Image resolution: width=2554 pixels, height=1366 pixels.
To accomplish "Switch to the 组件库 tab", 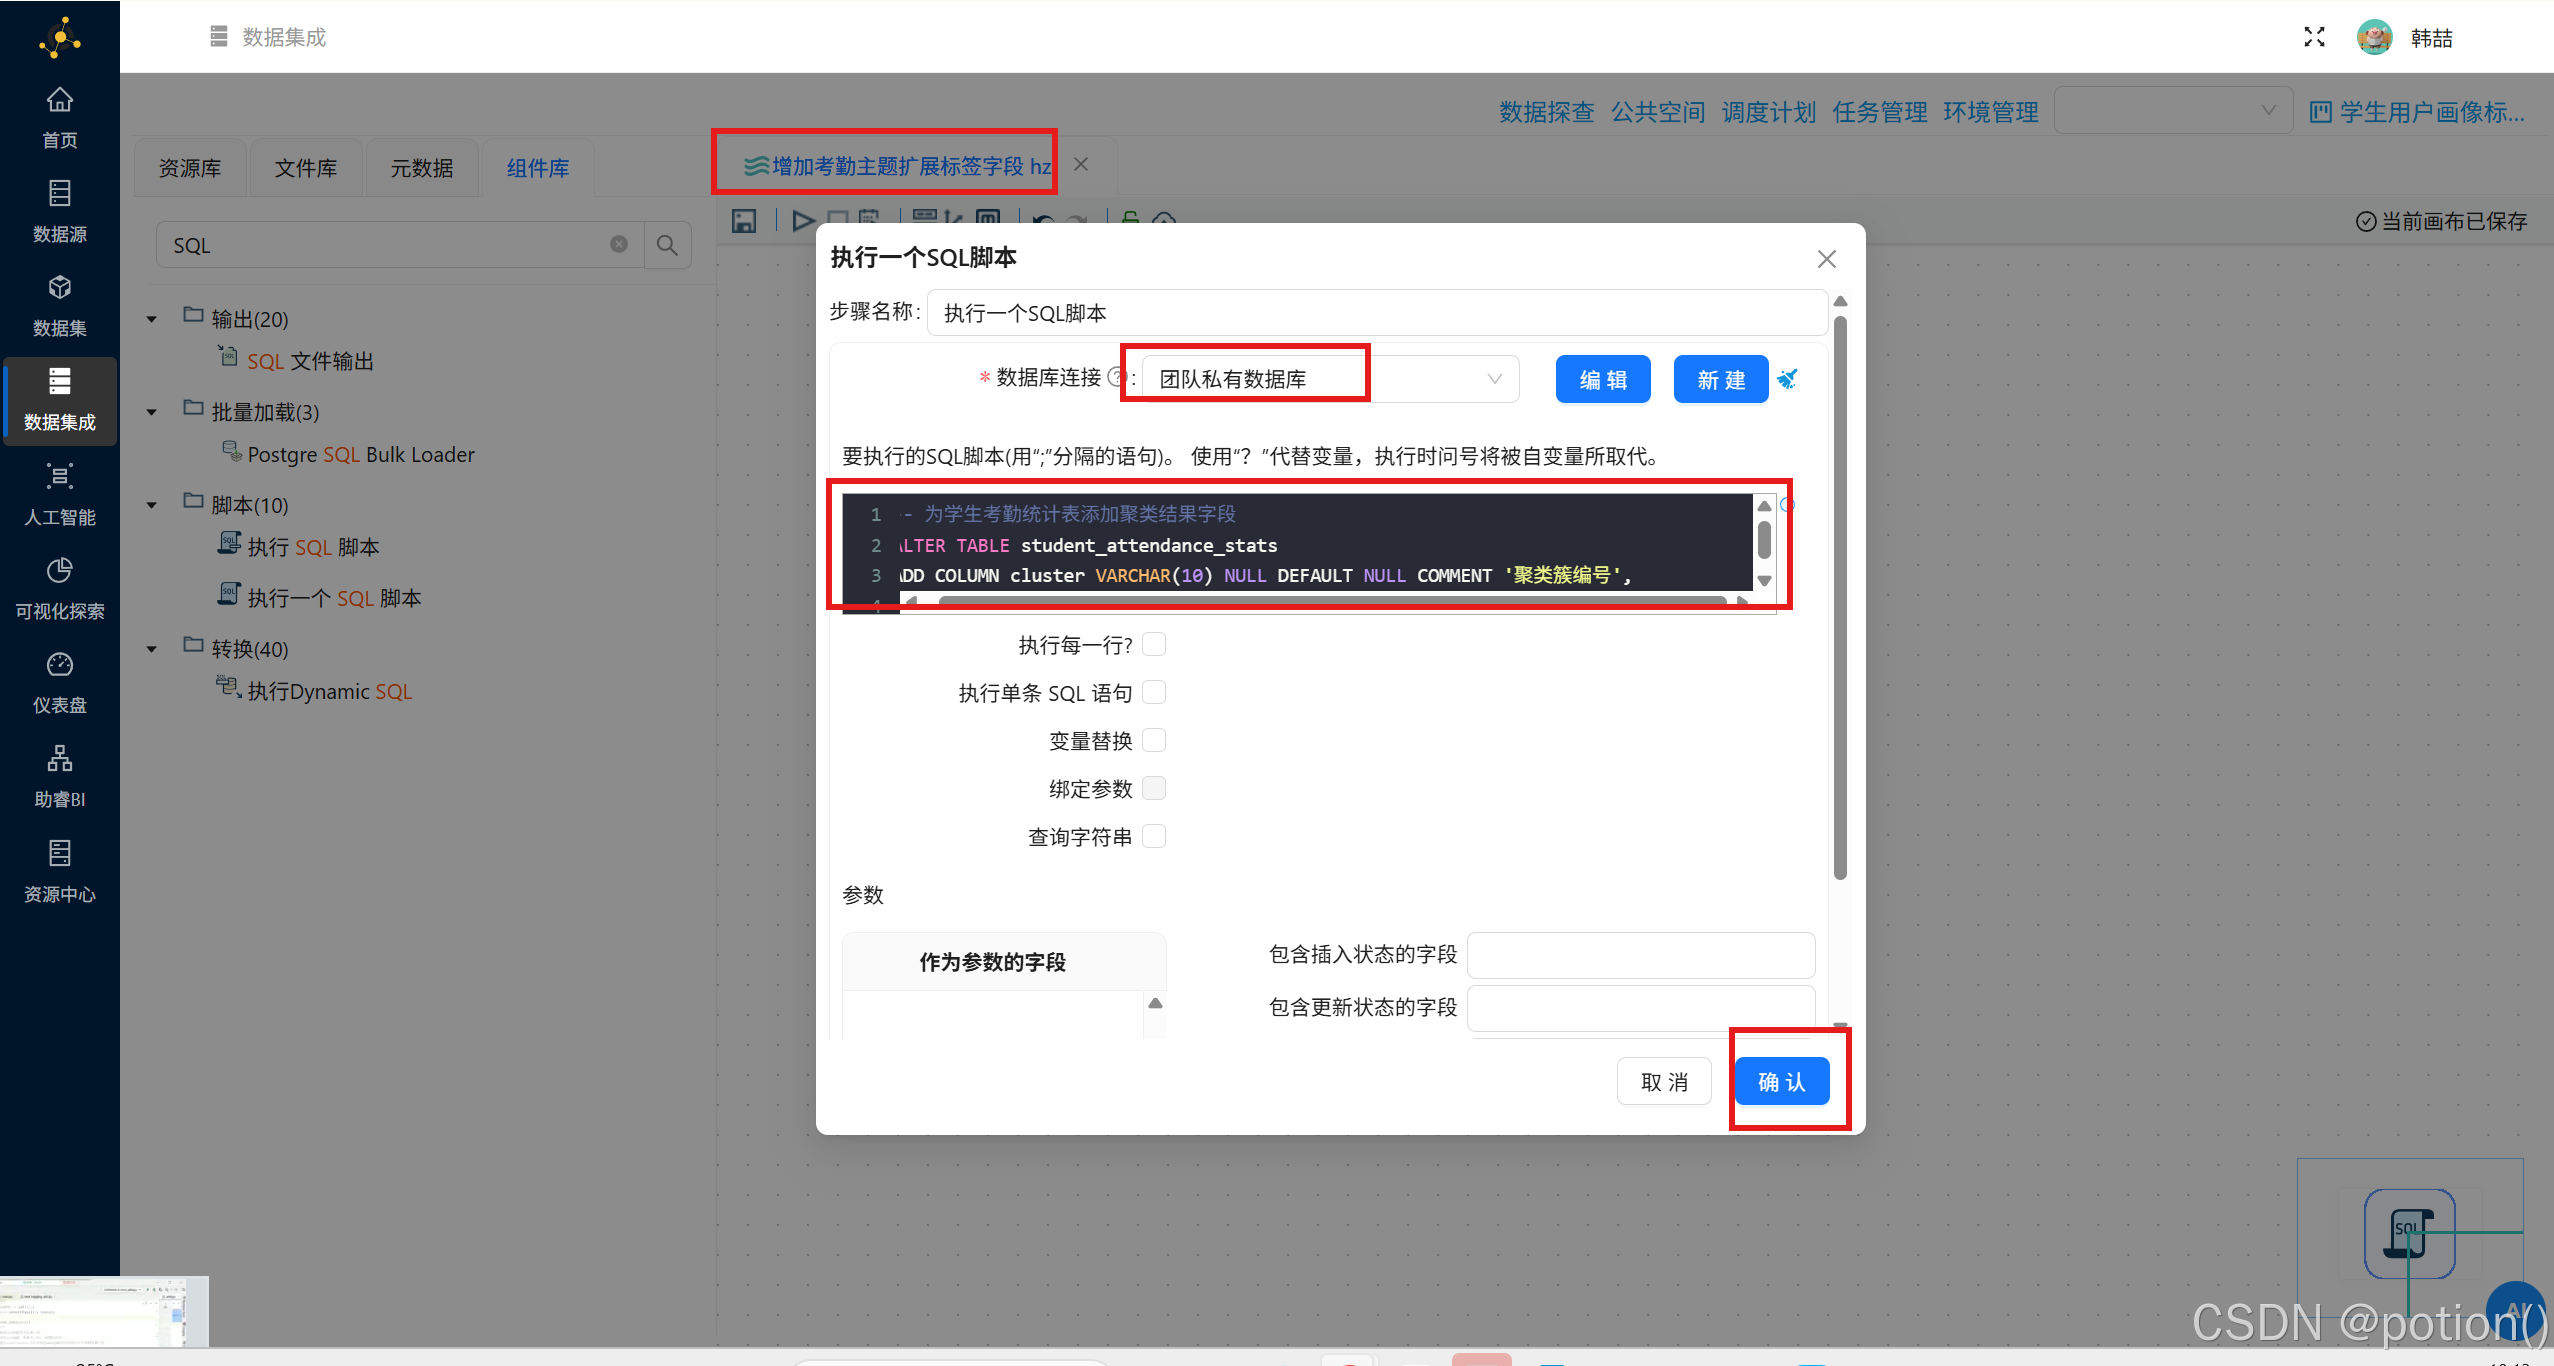I will coord(538,168).
